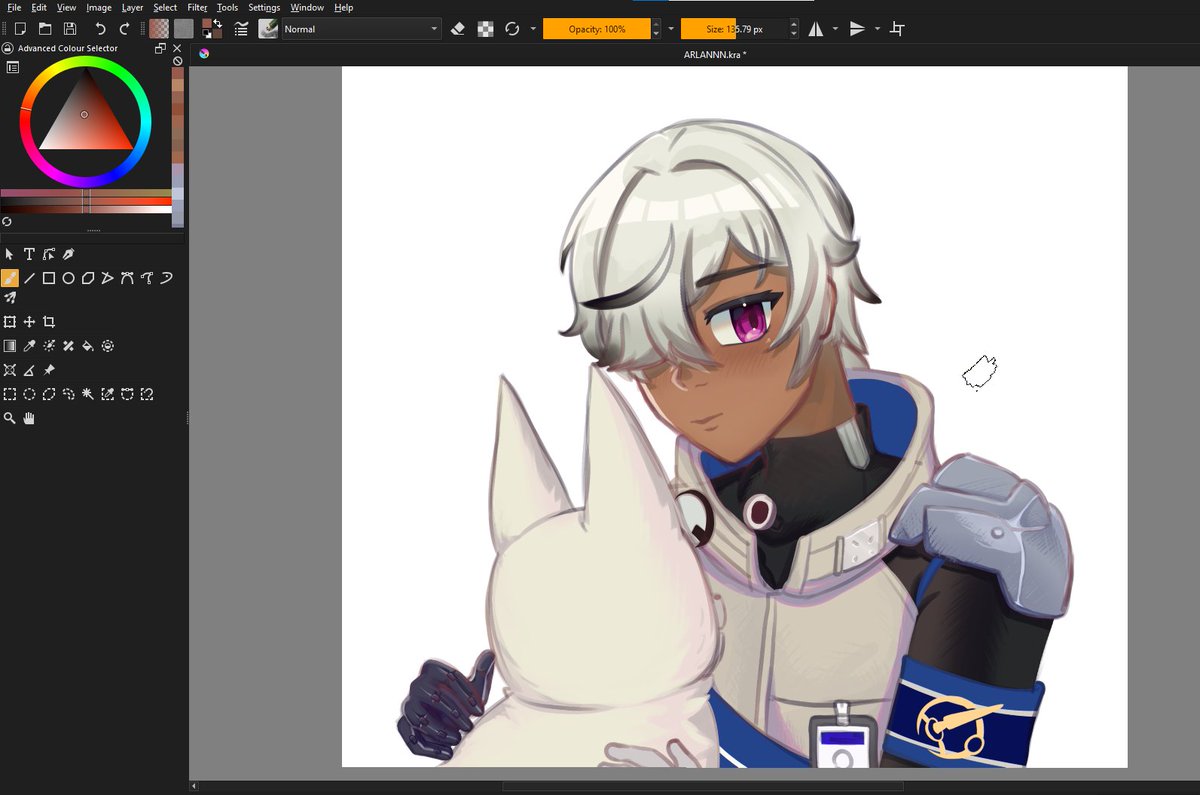Toggle preserve alpha checkerboard button
The width and height of the screenshot is (1200, 795).
tap(485, 29)
